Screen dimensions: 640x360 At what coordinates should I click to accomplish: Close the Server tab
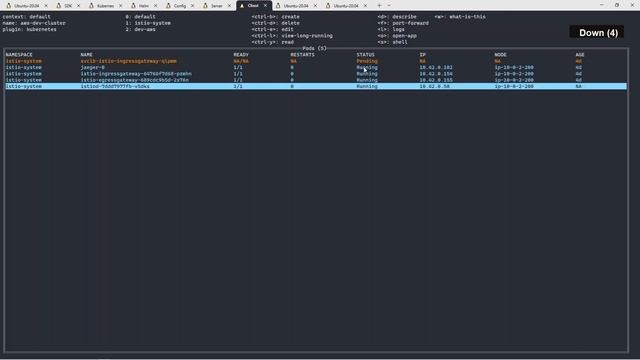pyautogui.click(x=229, y=6)
